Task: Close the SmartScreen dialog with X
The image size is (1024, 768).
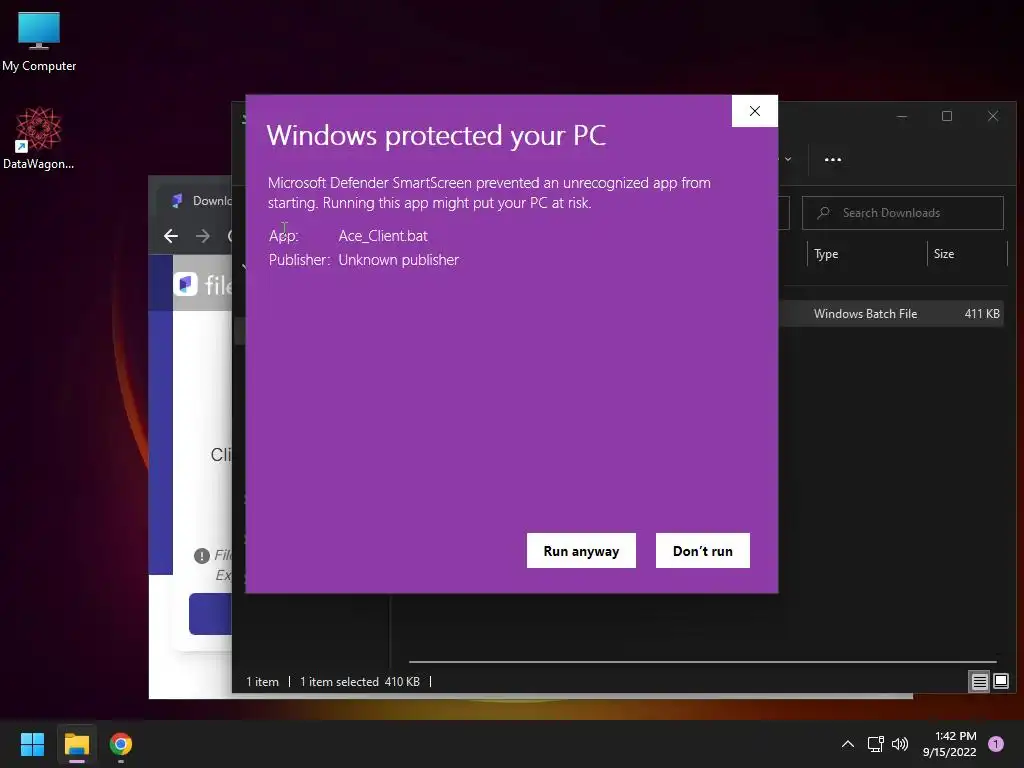Action: (x=754, y=111)
